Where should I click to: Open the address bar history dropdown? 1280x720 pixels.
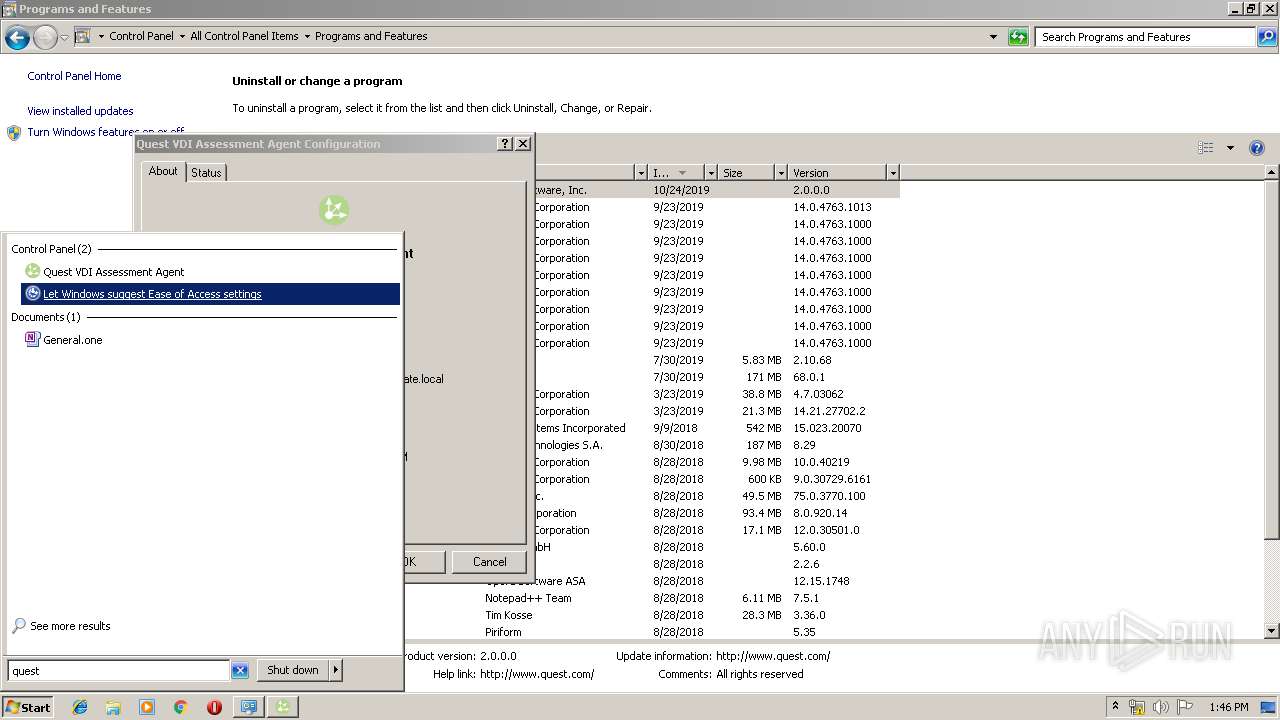993,37
